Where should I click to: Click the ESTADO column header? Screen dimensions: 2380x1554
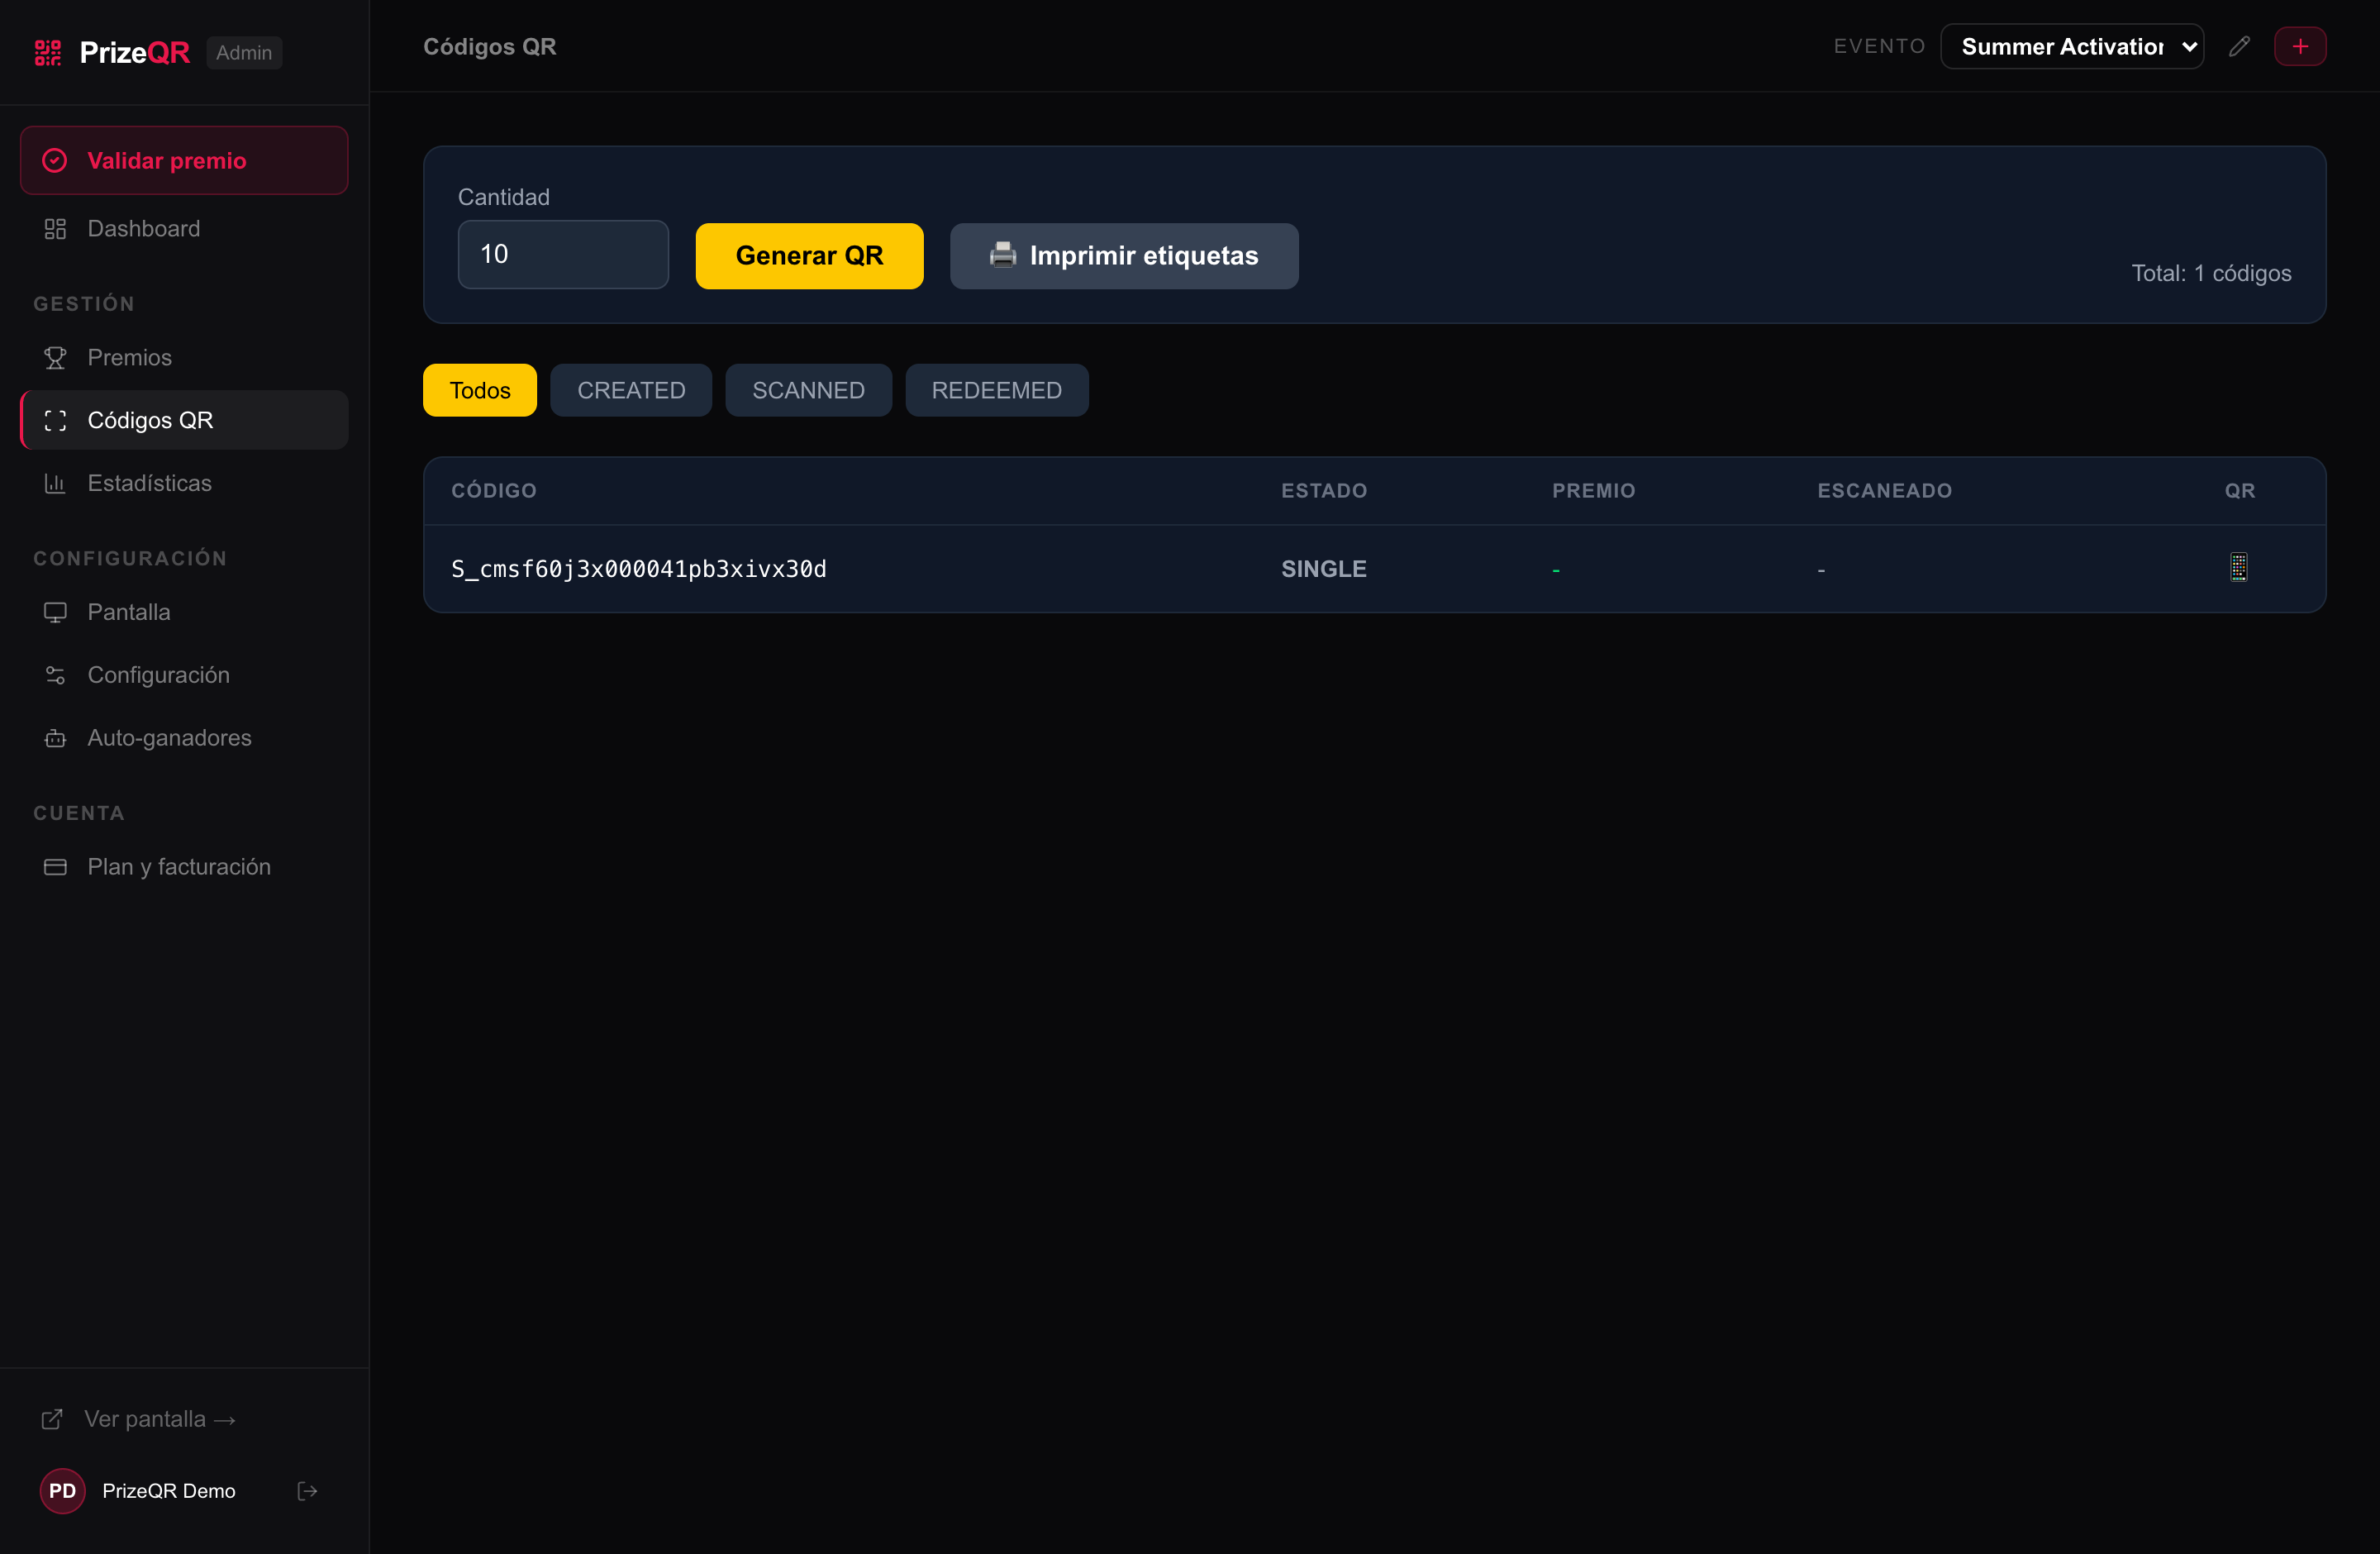1324,491
